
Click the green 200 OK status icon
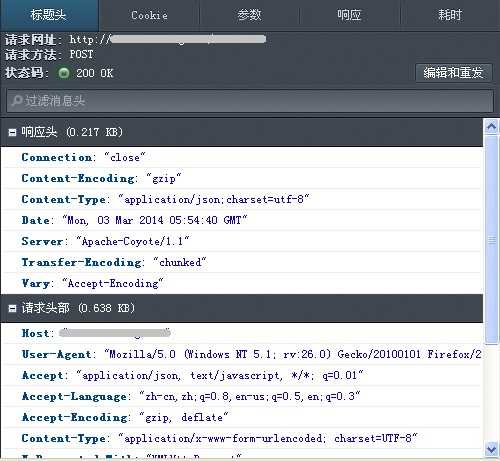point(64,73)
